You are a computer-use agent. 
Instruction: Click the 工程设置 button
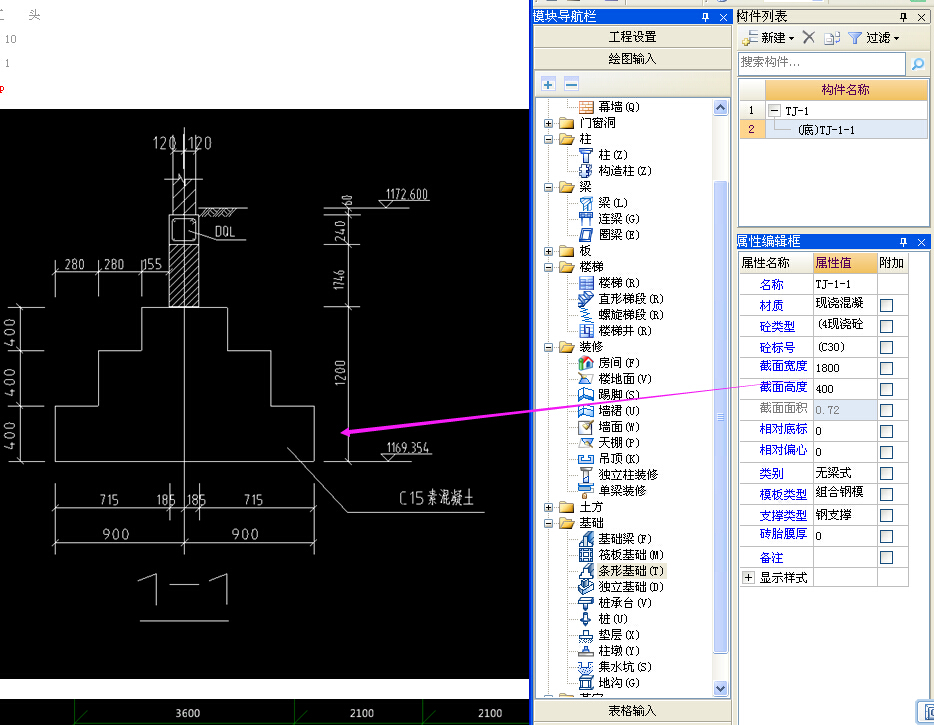coord(632,37)
